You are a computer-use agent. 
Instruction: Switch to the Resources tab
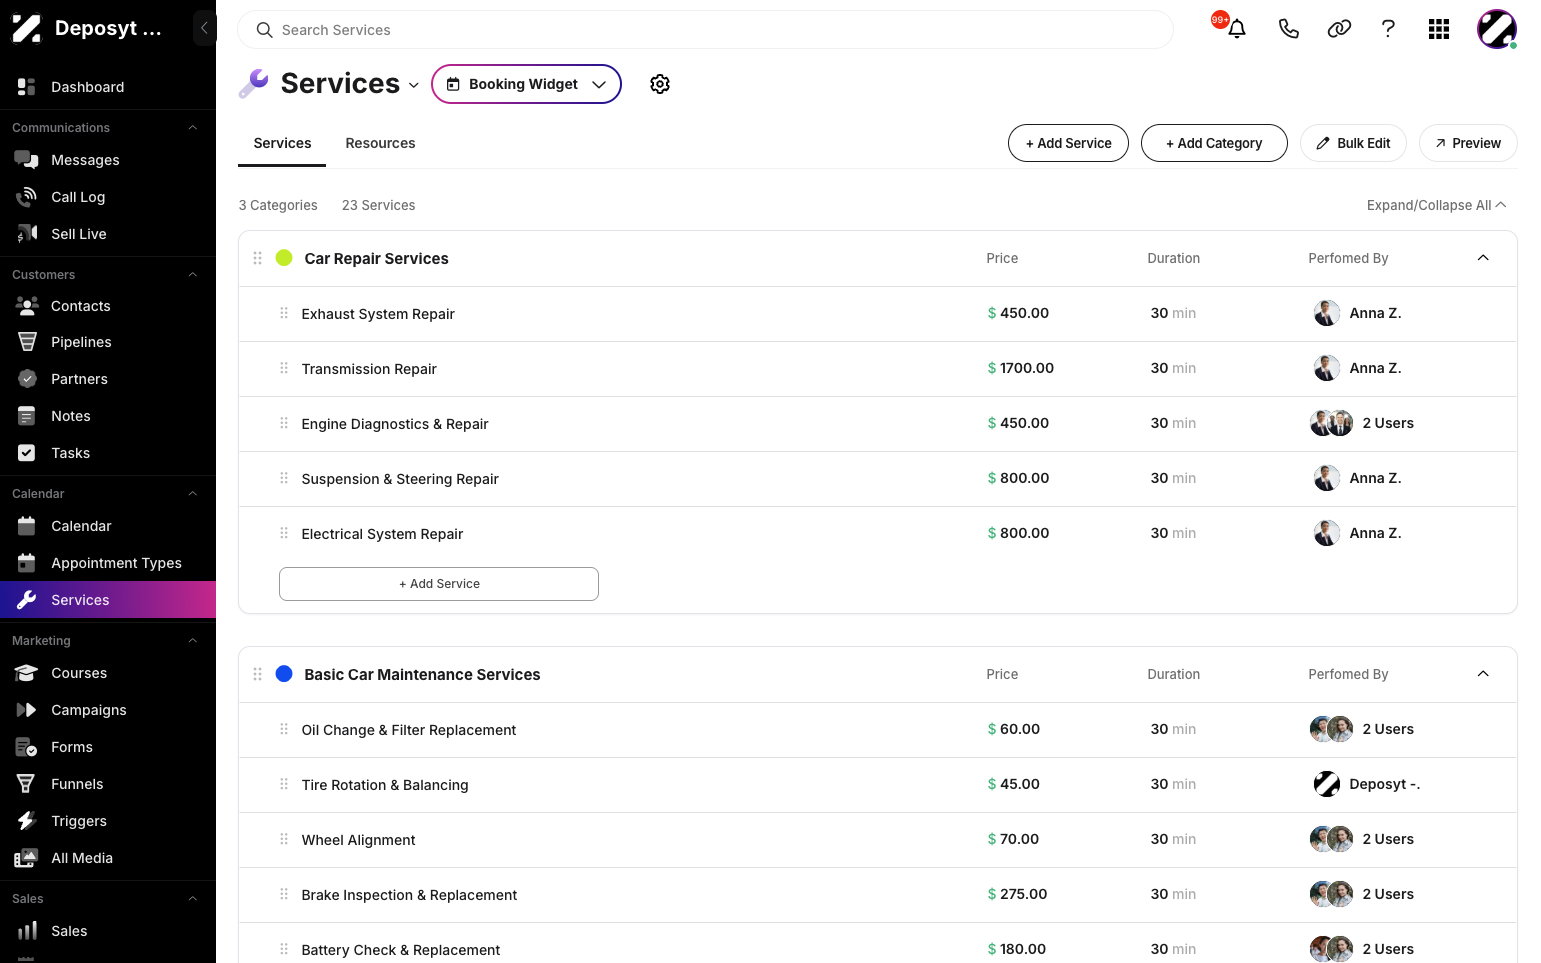[x=380, y=143]
